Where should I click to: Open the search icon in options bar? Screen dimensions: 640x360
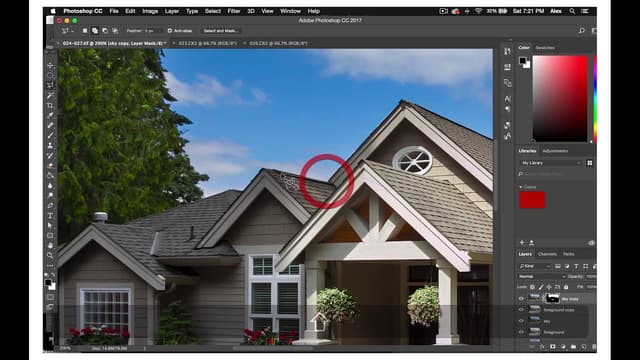coord(582,31)
